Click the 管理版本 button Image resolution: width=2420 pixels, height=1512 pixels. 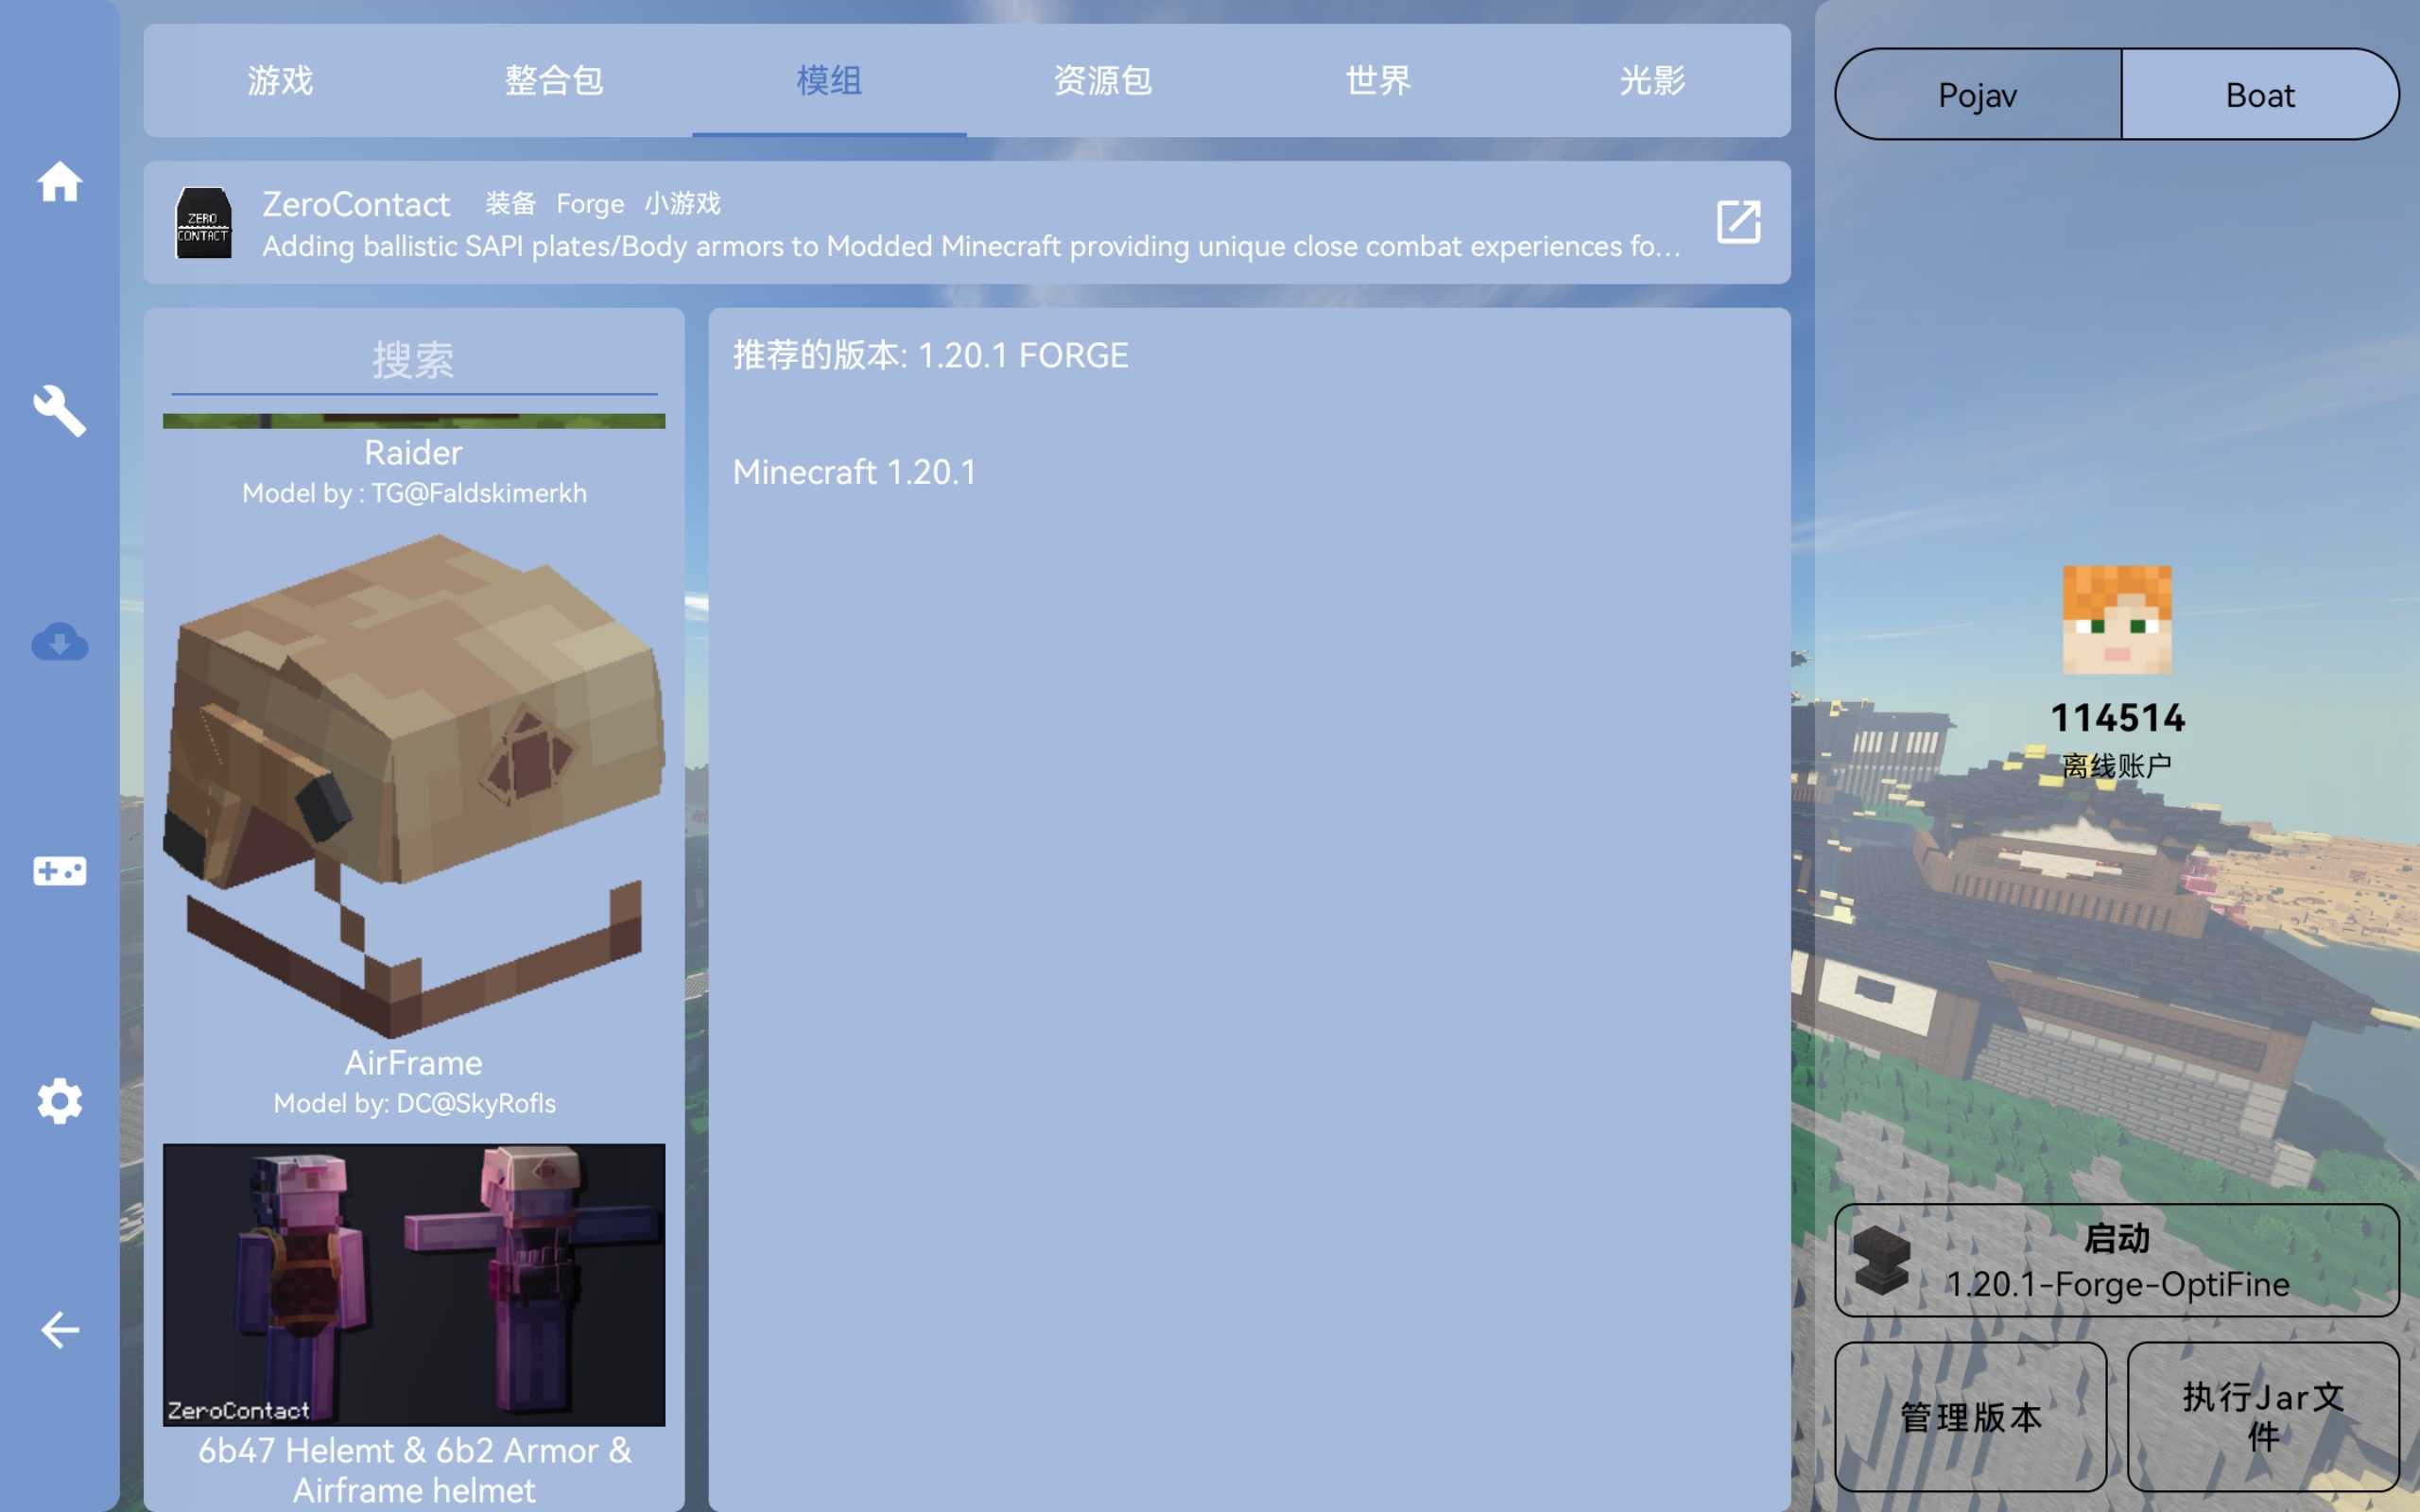(1970, 1416)
